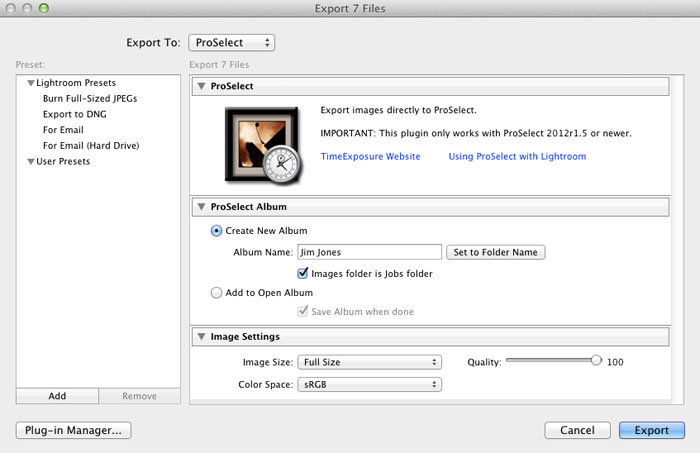
Task: Collapse the ProSelect section triangle
Action: click(x=201, y=86)
